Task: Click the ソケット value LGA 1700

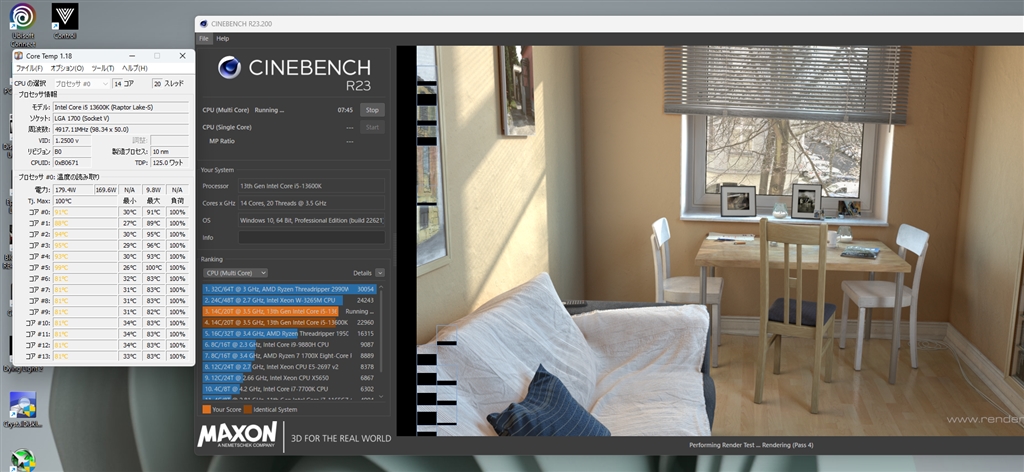Action: [x=121, y=118]
